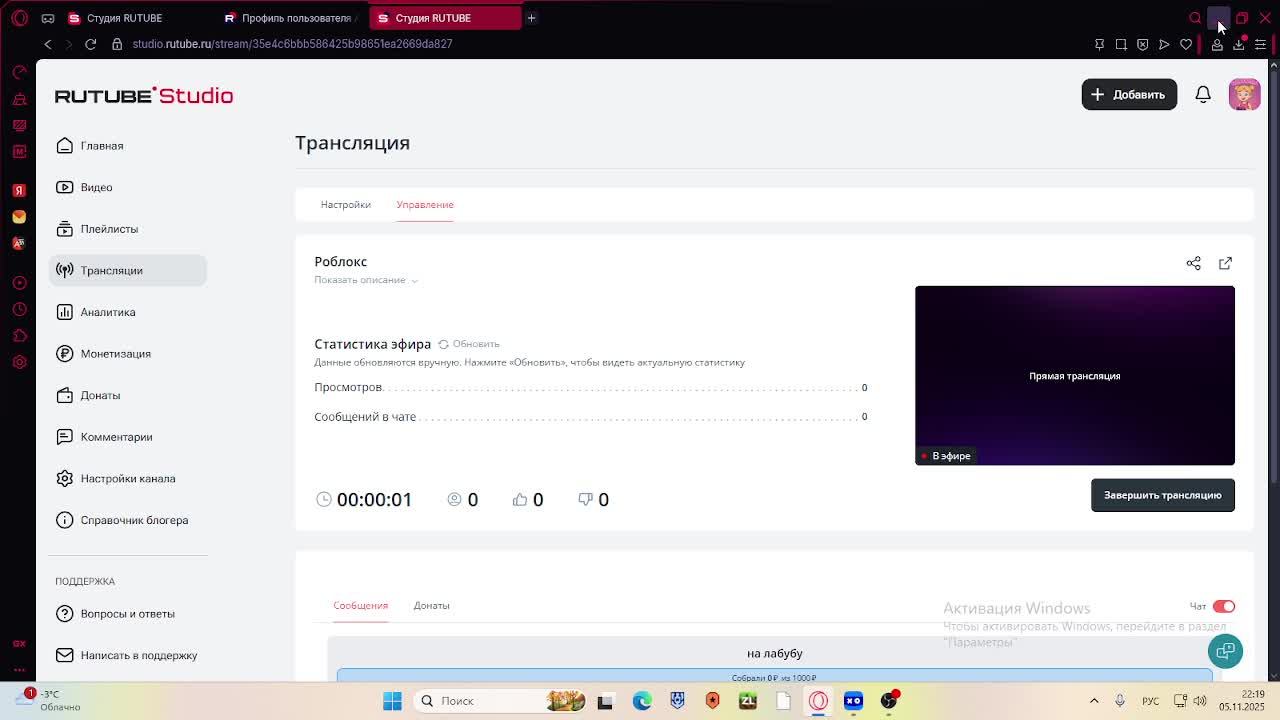Open stream in new window icon
The width and height of the screenshot is (1280, 720).
[1225, 263]
